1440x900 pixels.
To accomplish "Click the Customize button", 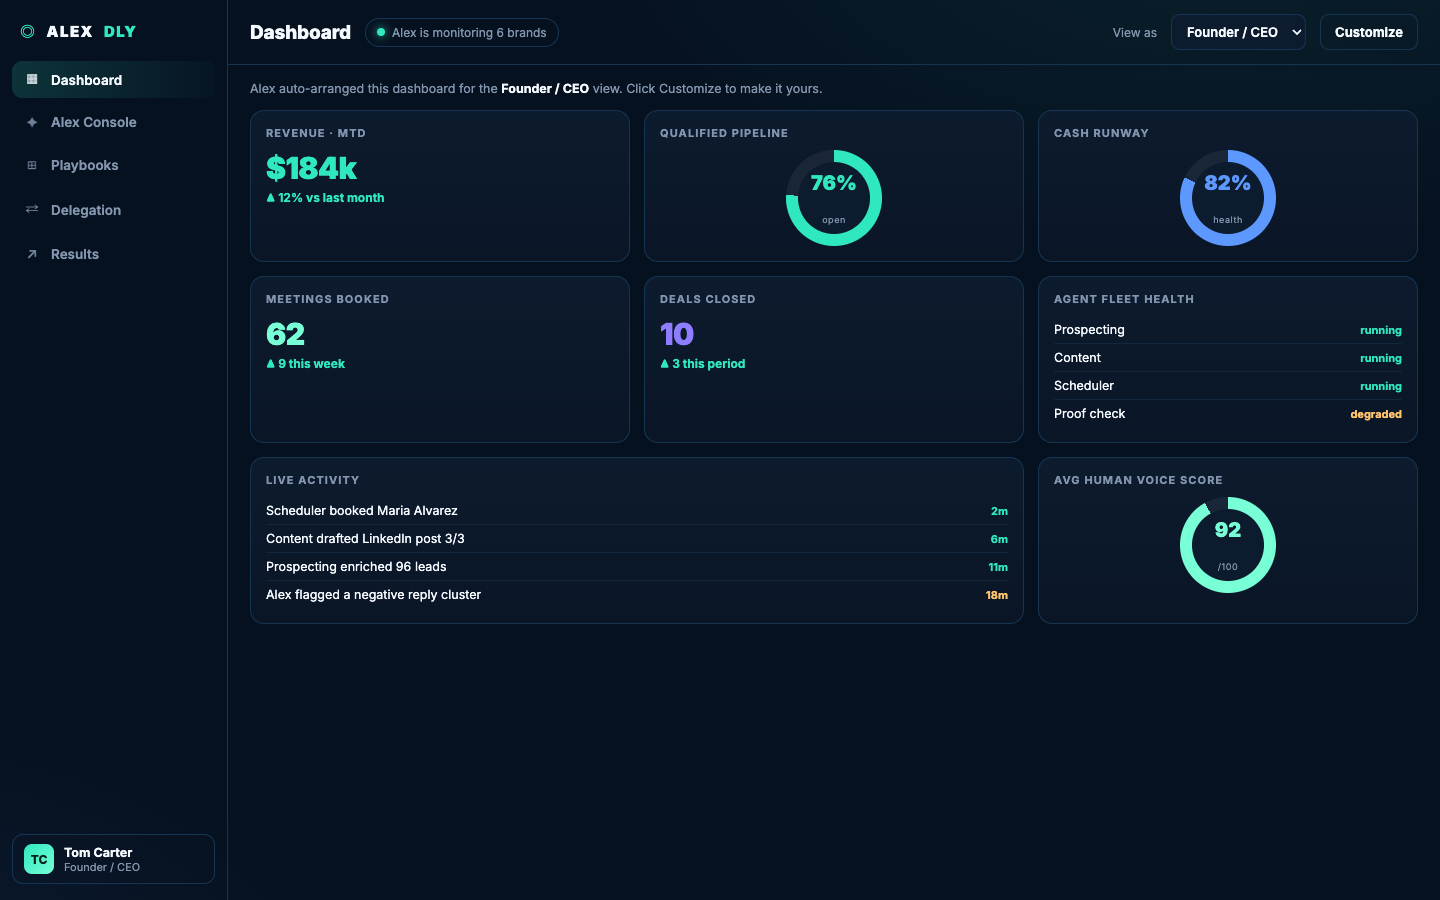I will point(1368,32).
